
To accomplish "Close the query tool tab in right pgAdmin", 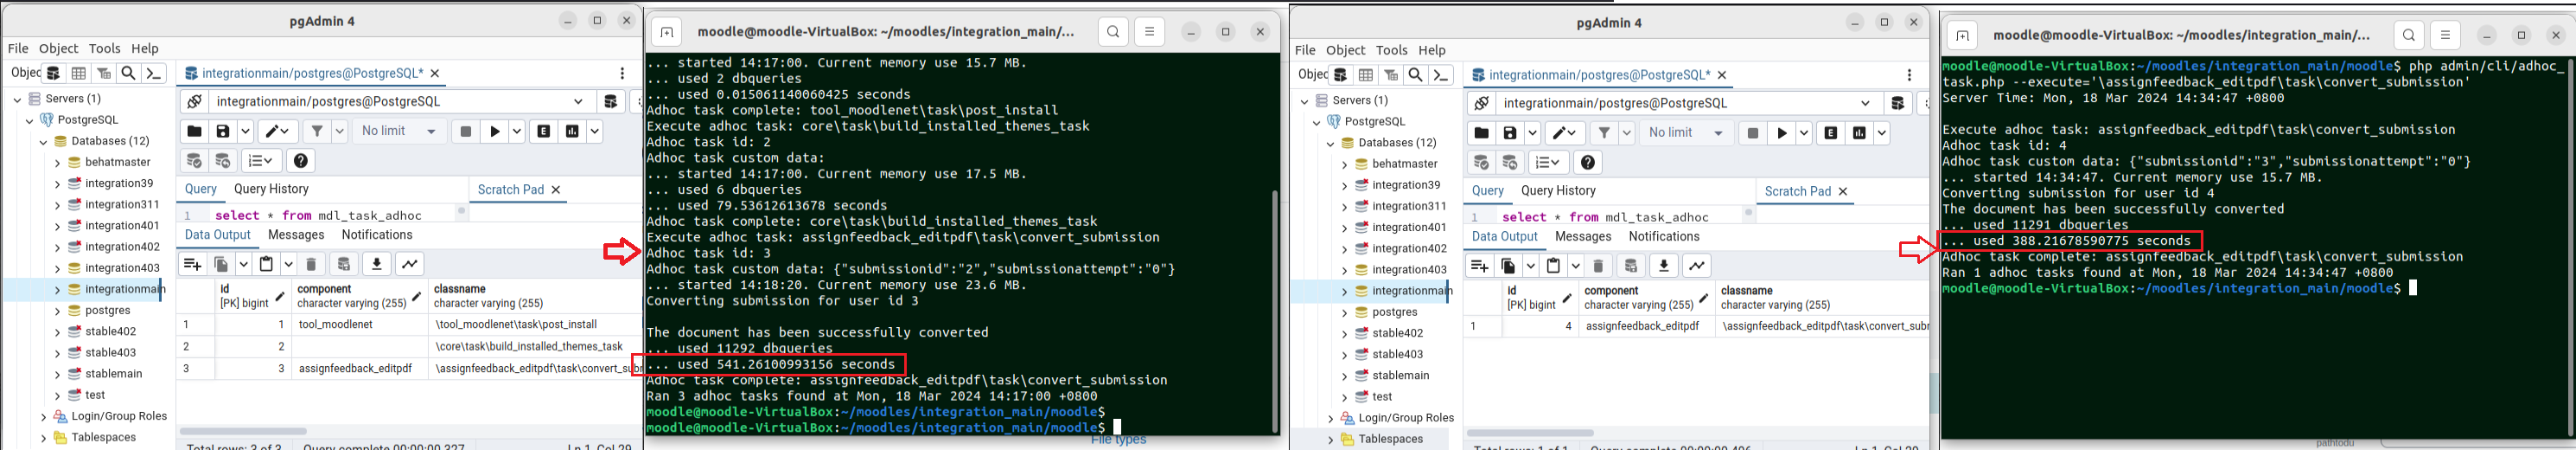I will tap(1722, 75).
